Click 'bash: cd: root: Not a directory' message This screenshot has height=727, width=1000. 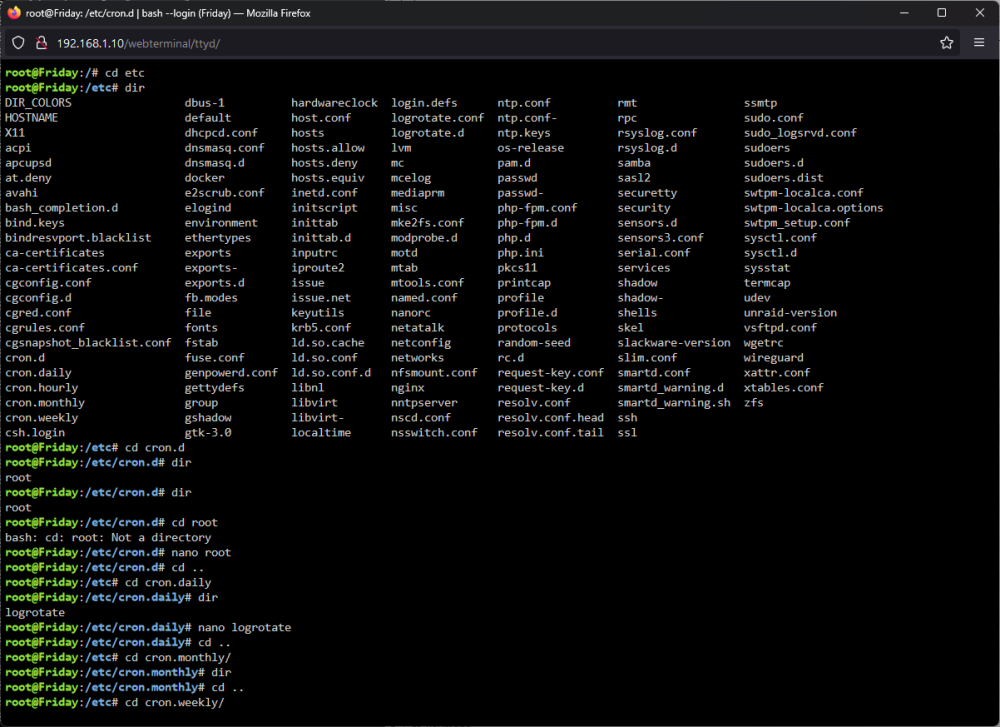(x=108, y=538)
